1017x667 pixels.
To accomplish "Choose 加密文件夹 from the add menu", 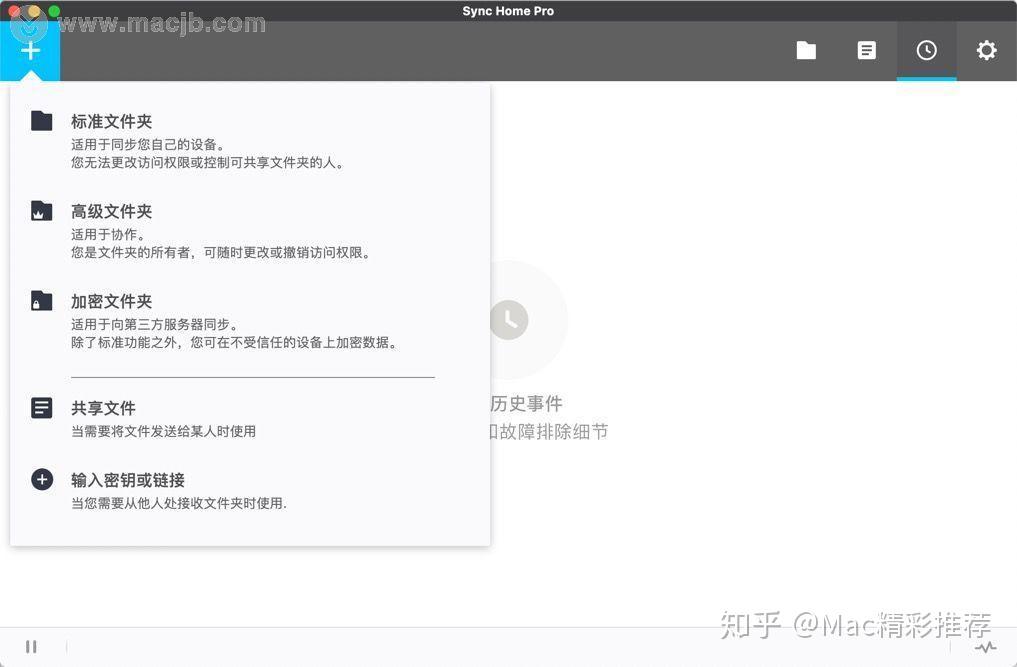I will [111, 301].
